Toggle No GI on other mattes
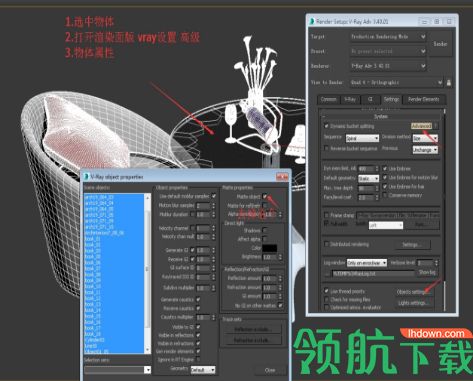The width and height of the screenshot is (473, 381). click(x=280, y=305)
